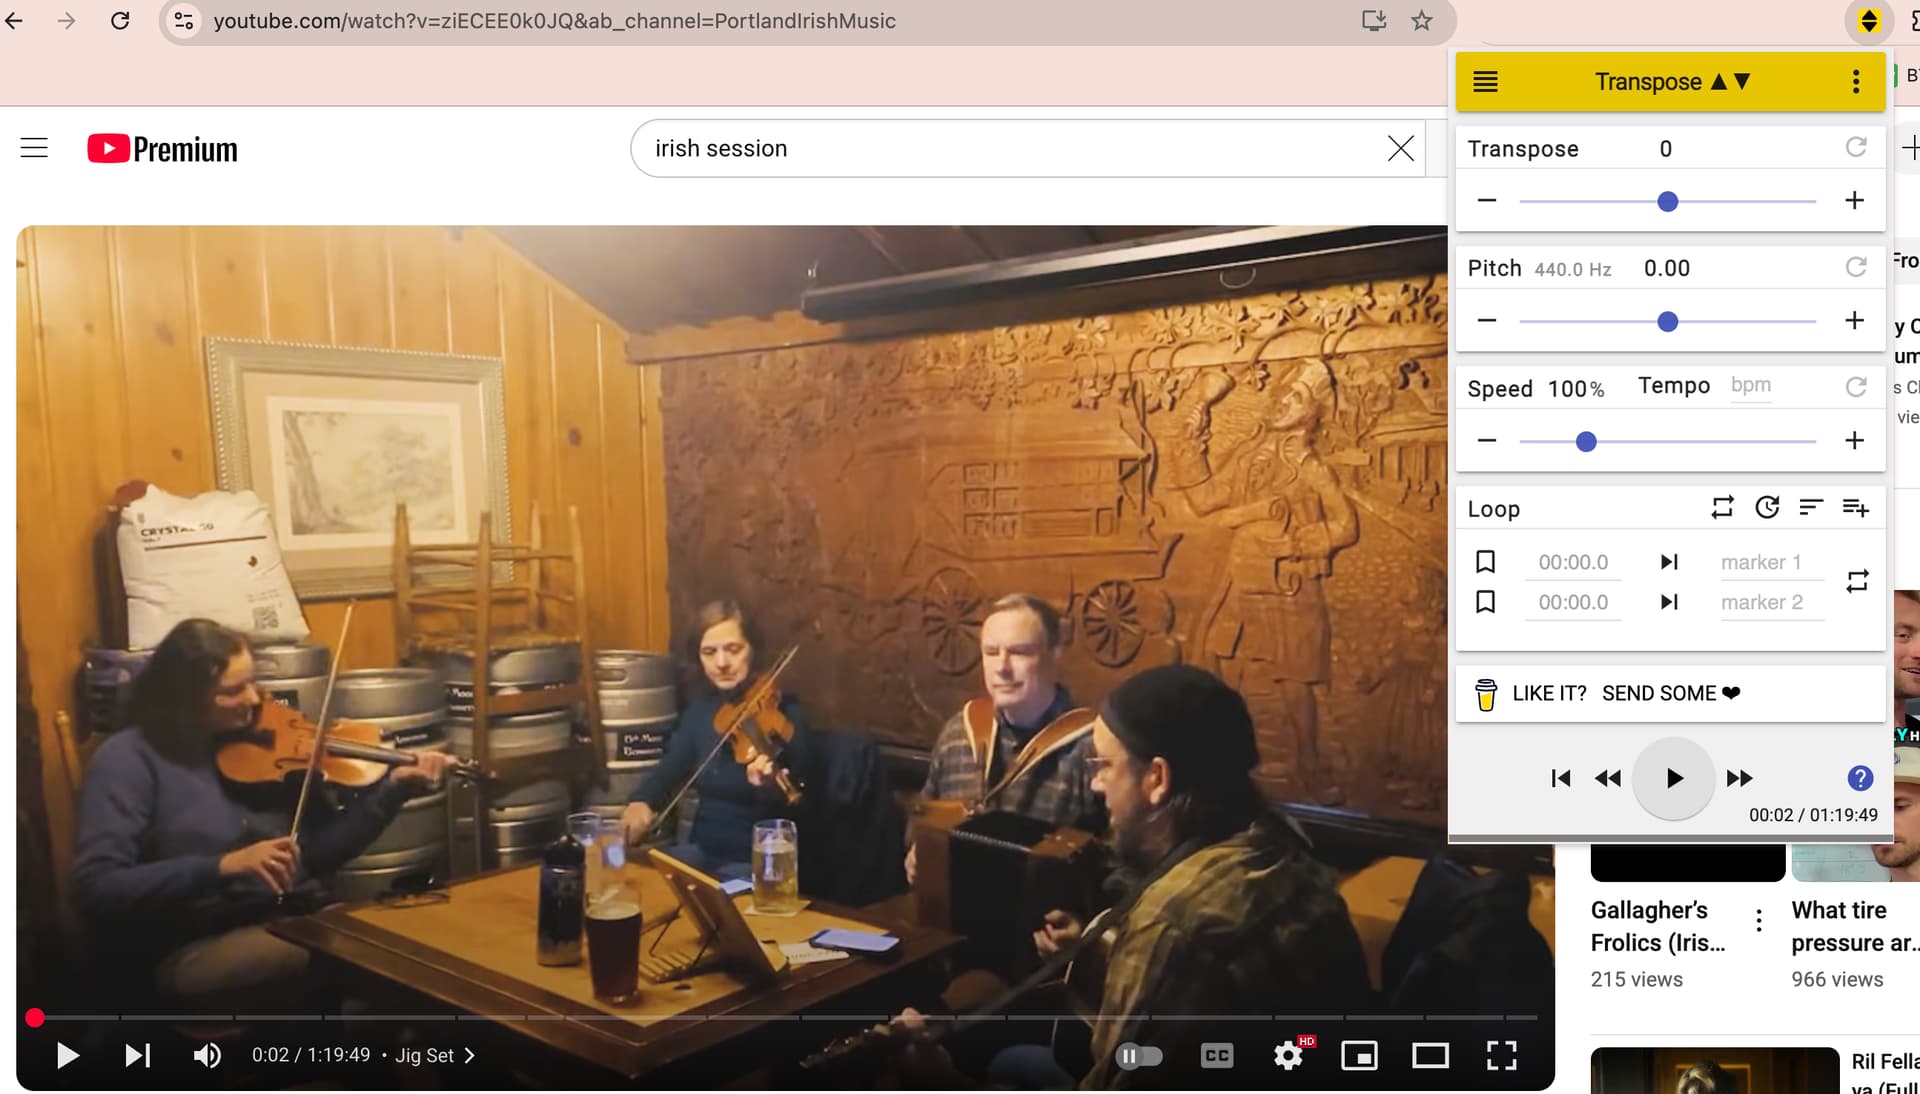Viewport: 1920px width, 1094px height.
Task: Toggle looping between the two markers
Action: click(1857, 582)
